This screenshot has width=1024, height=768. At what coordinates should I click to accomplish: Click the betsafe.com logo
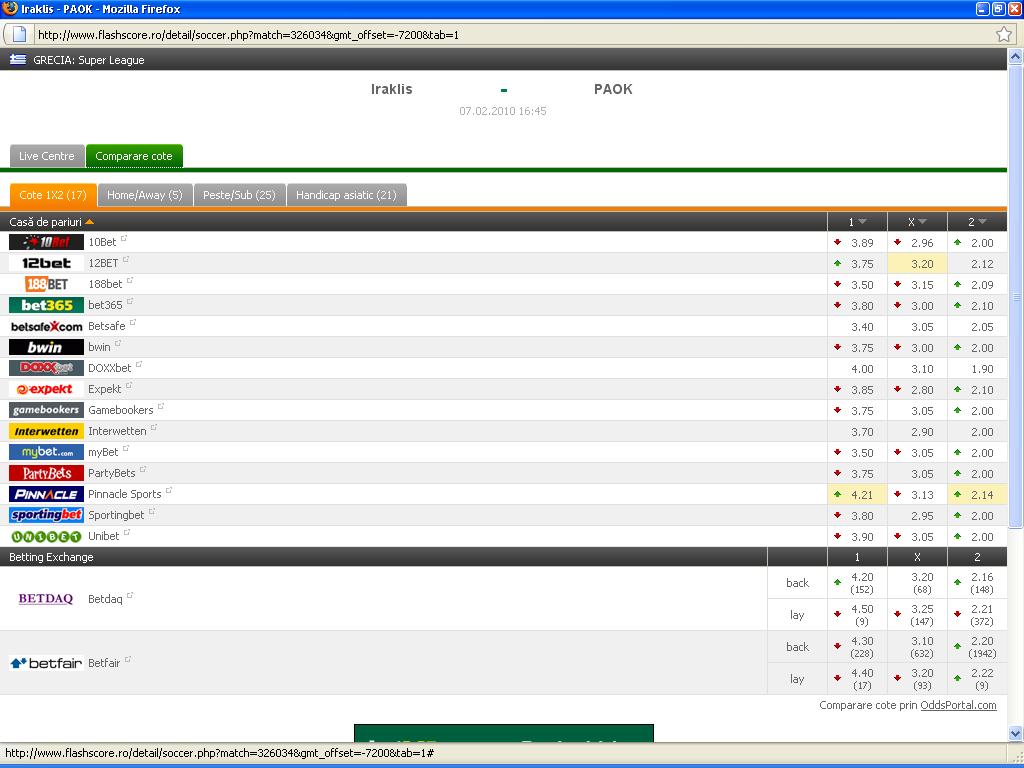46,326
